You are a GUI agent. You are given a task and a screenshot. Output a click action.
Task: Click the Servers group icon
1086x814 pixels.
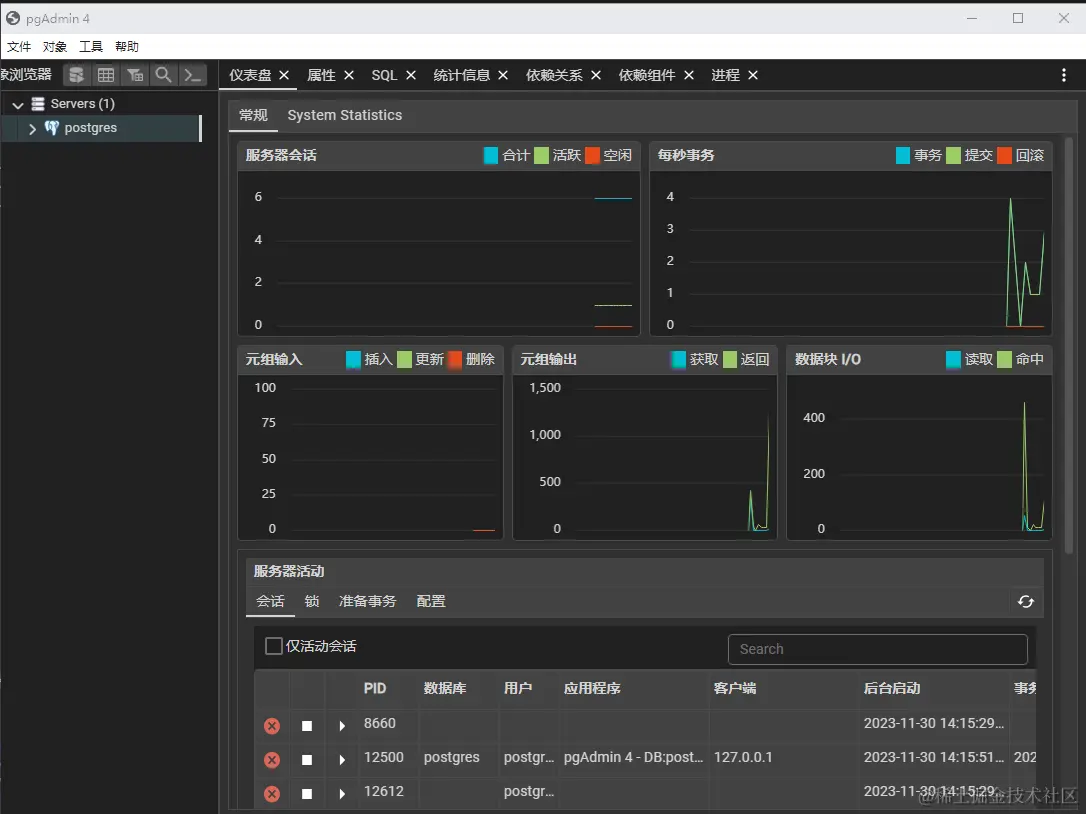pos(38,104)
